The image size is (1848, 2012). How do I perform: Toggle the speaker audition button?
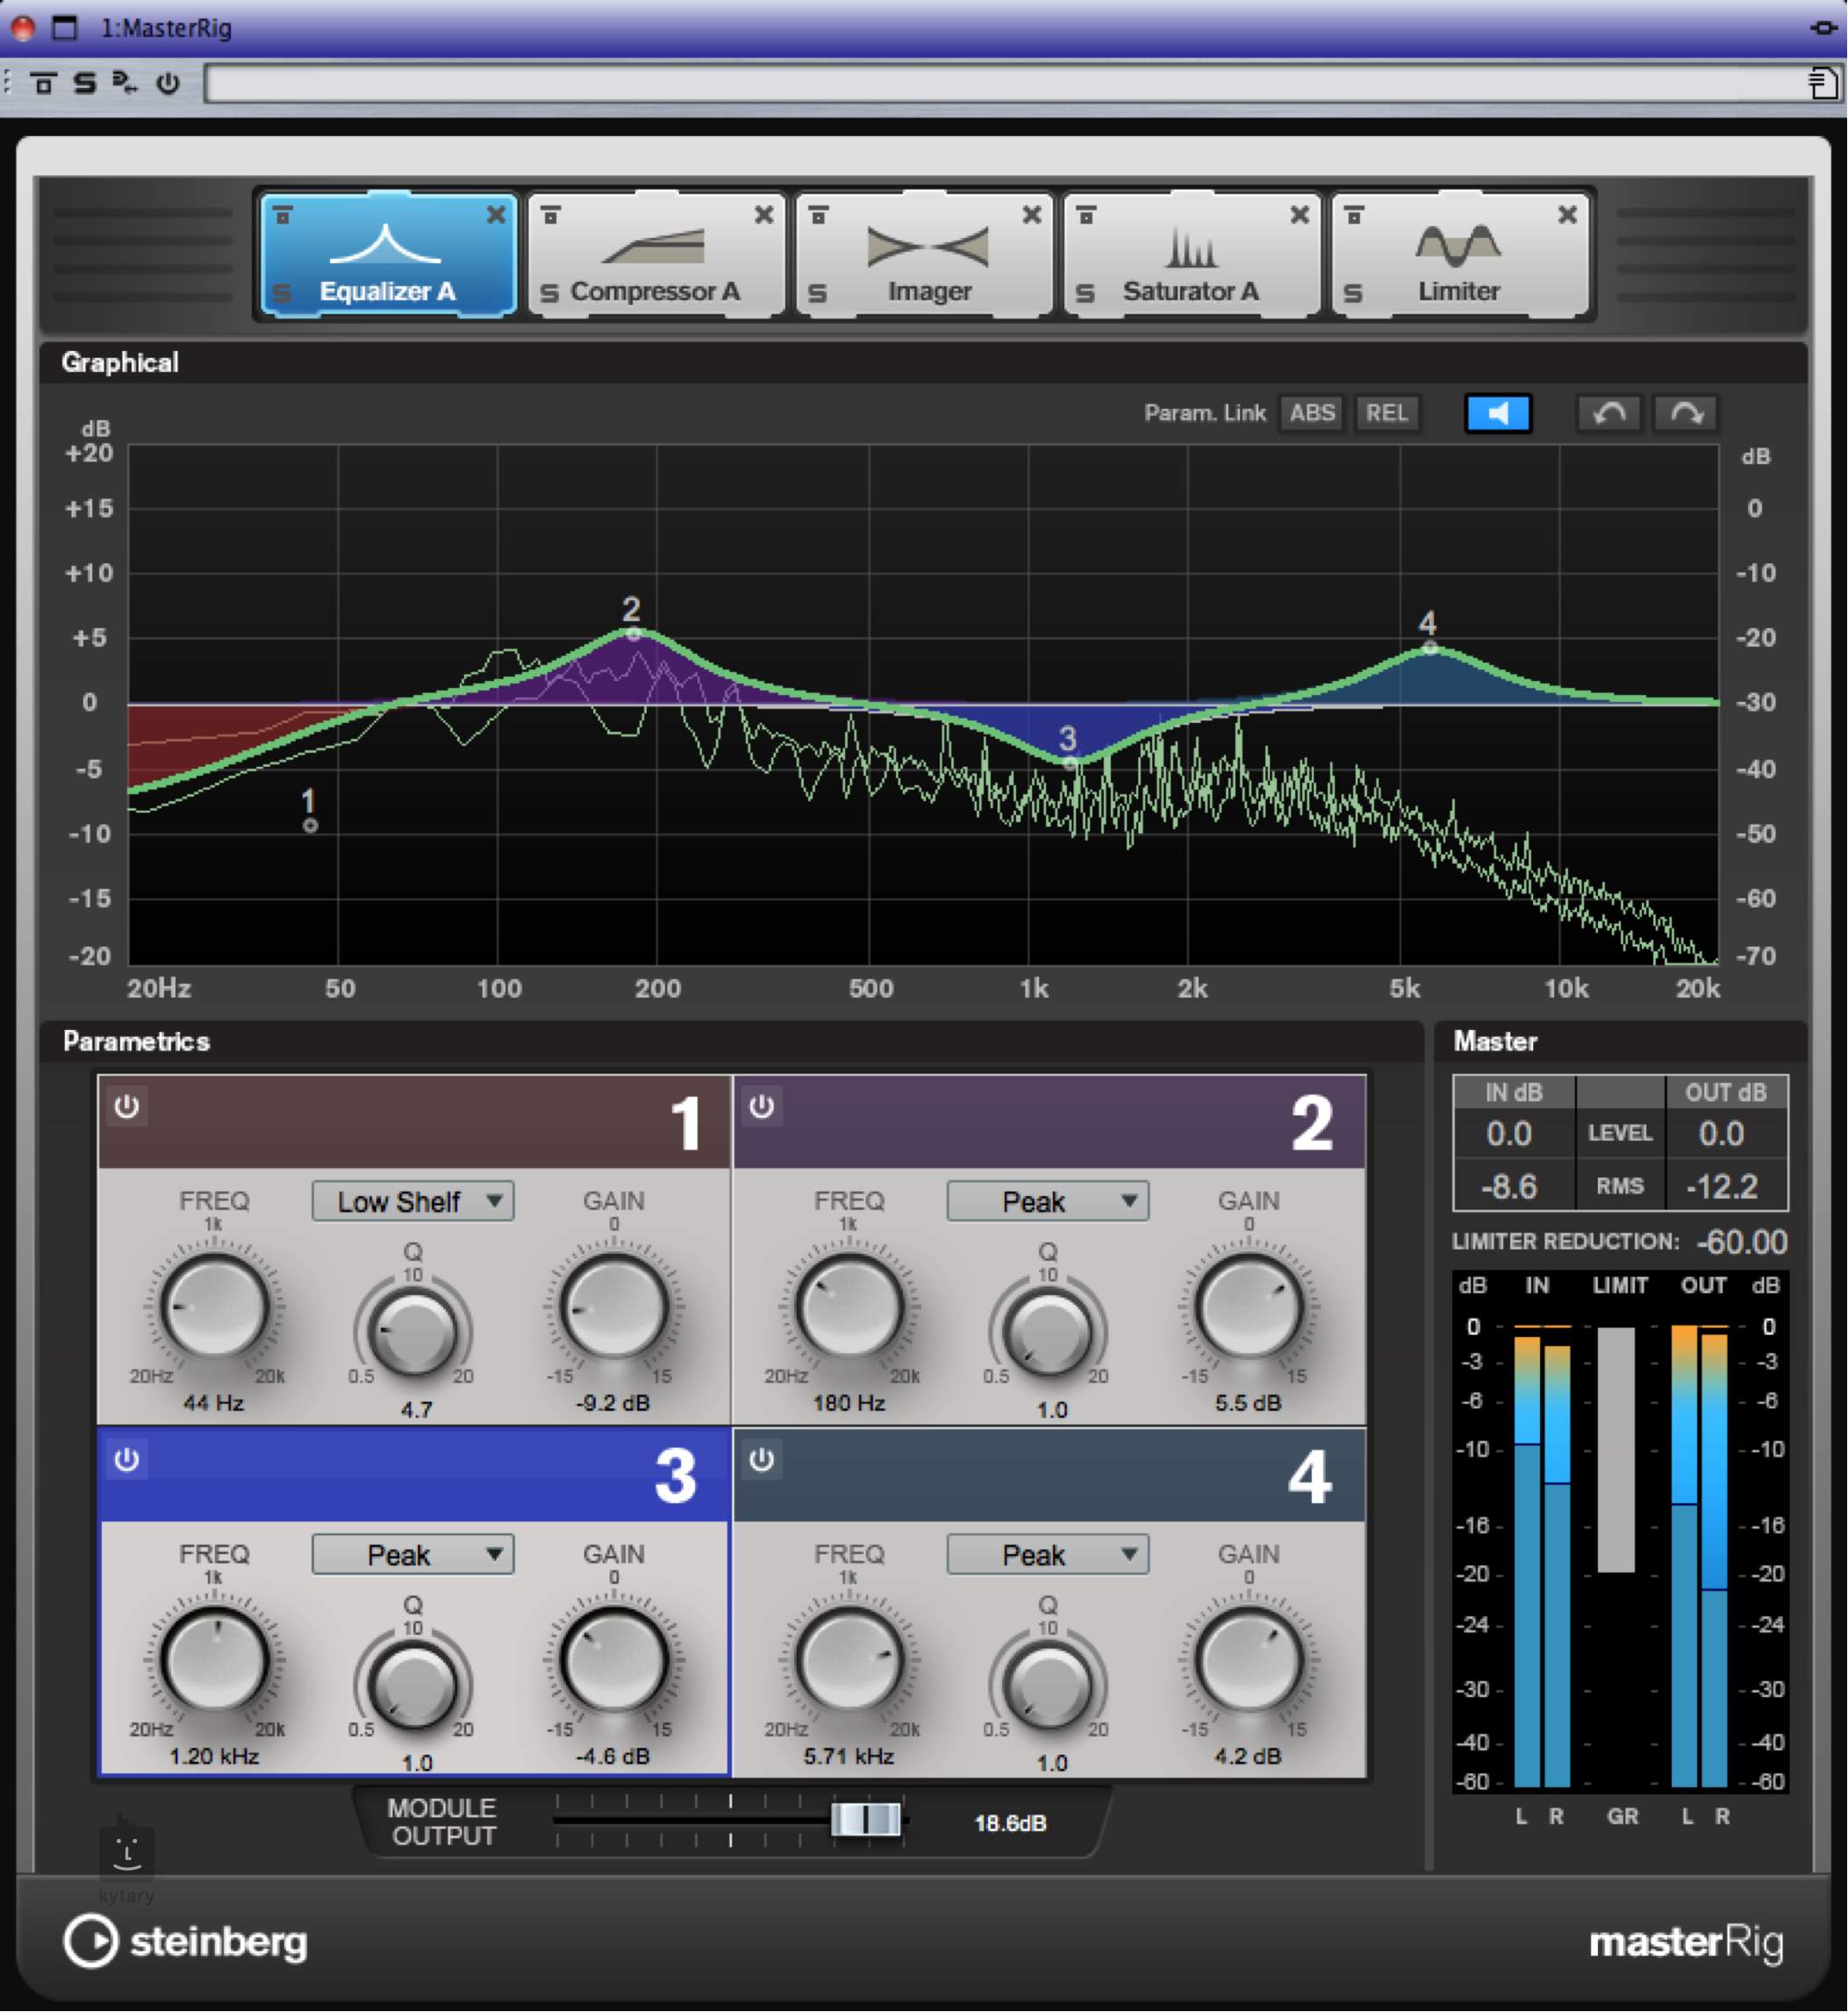click(x=1497, y=413)
